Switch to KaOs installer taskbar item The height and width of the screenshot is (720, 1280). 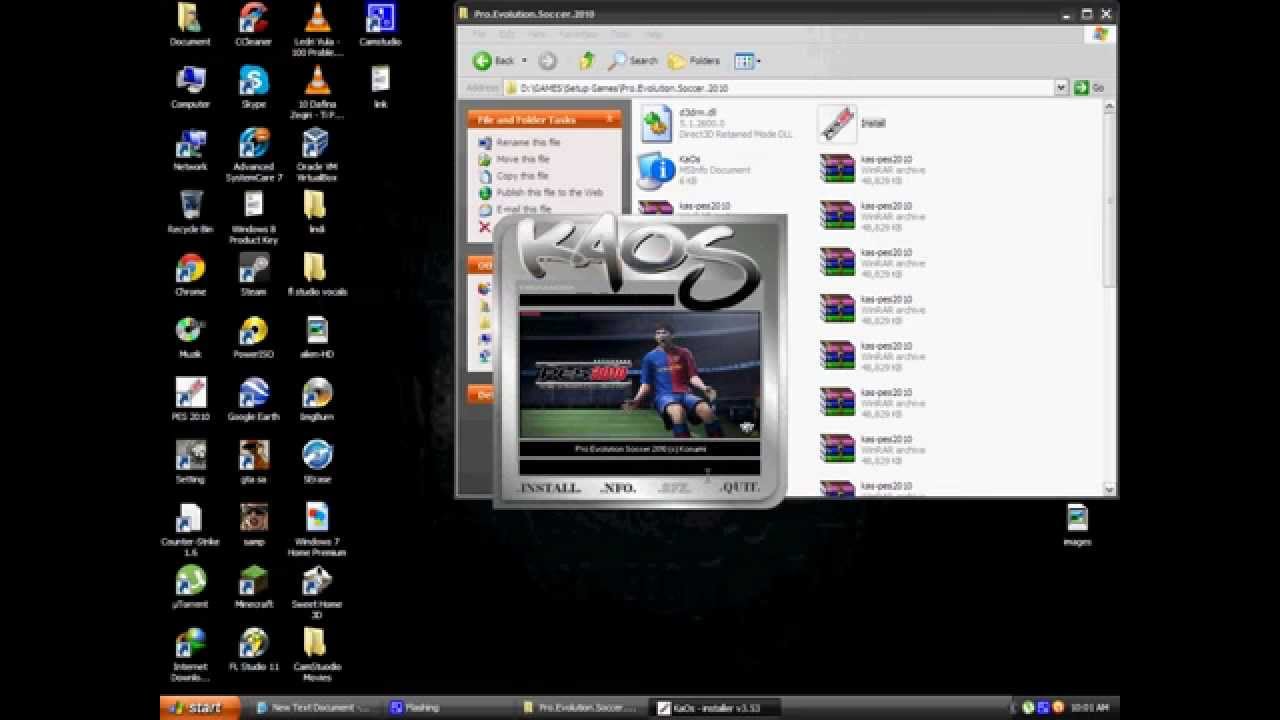[x=713, y=708]
